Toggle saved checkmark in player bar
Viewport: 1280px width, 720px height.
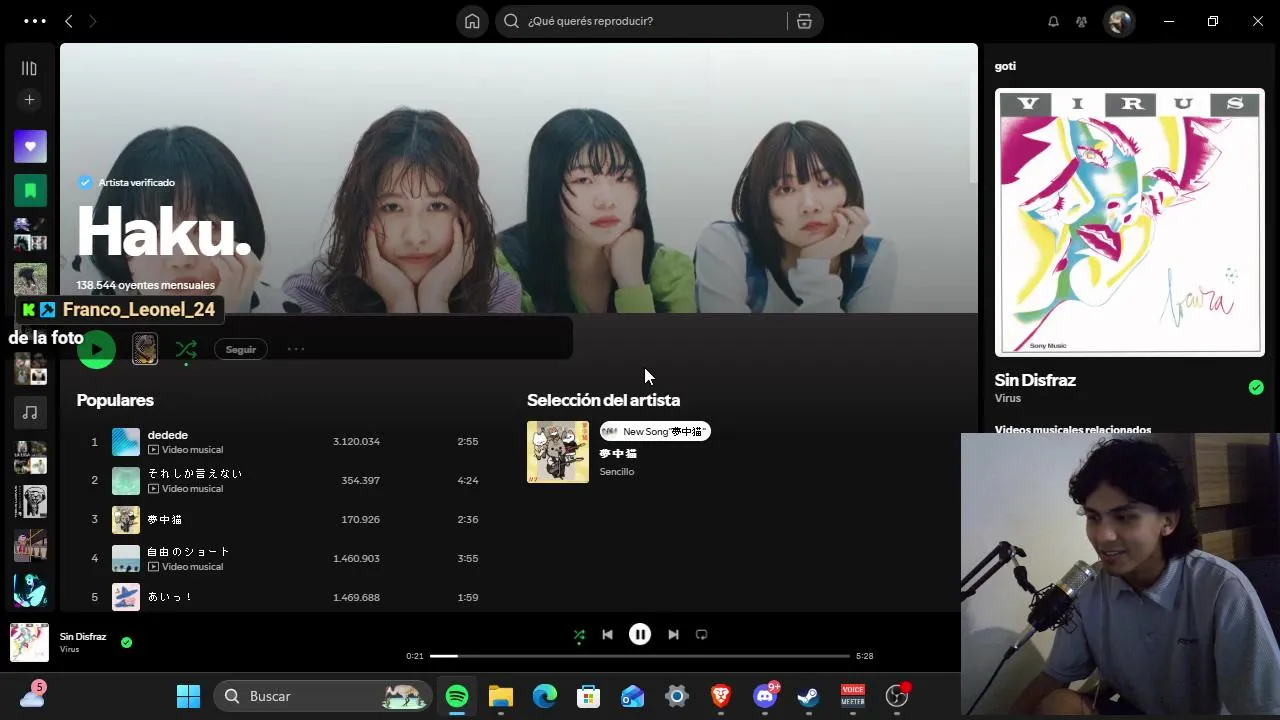pyautogui.click(x=126, y=642)
